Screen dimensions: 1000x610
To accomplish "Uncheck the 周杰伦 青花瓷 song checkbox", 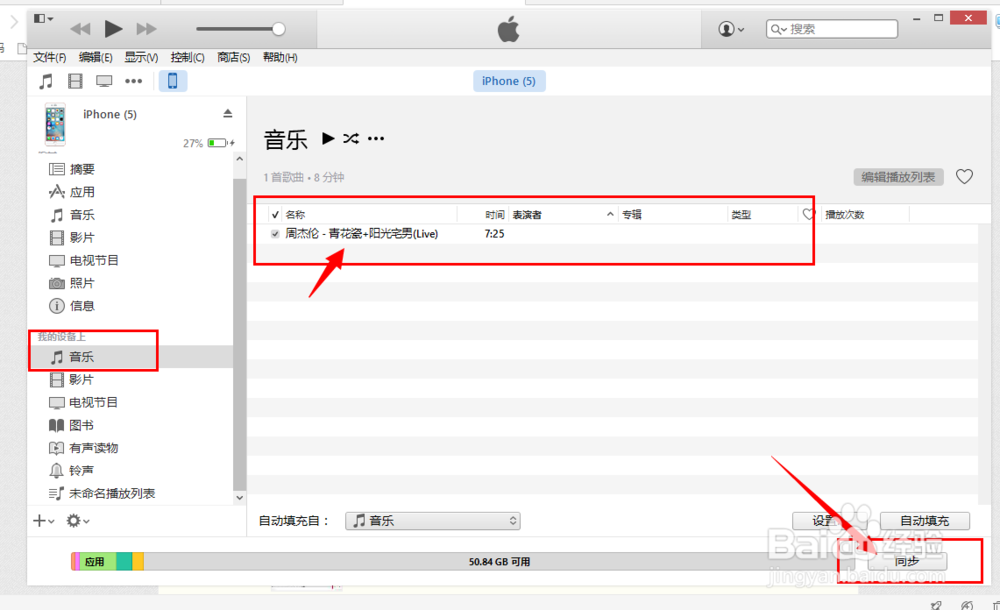I will point(275,234).
